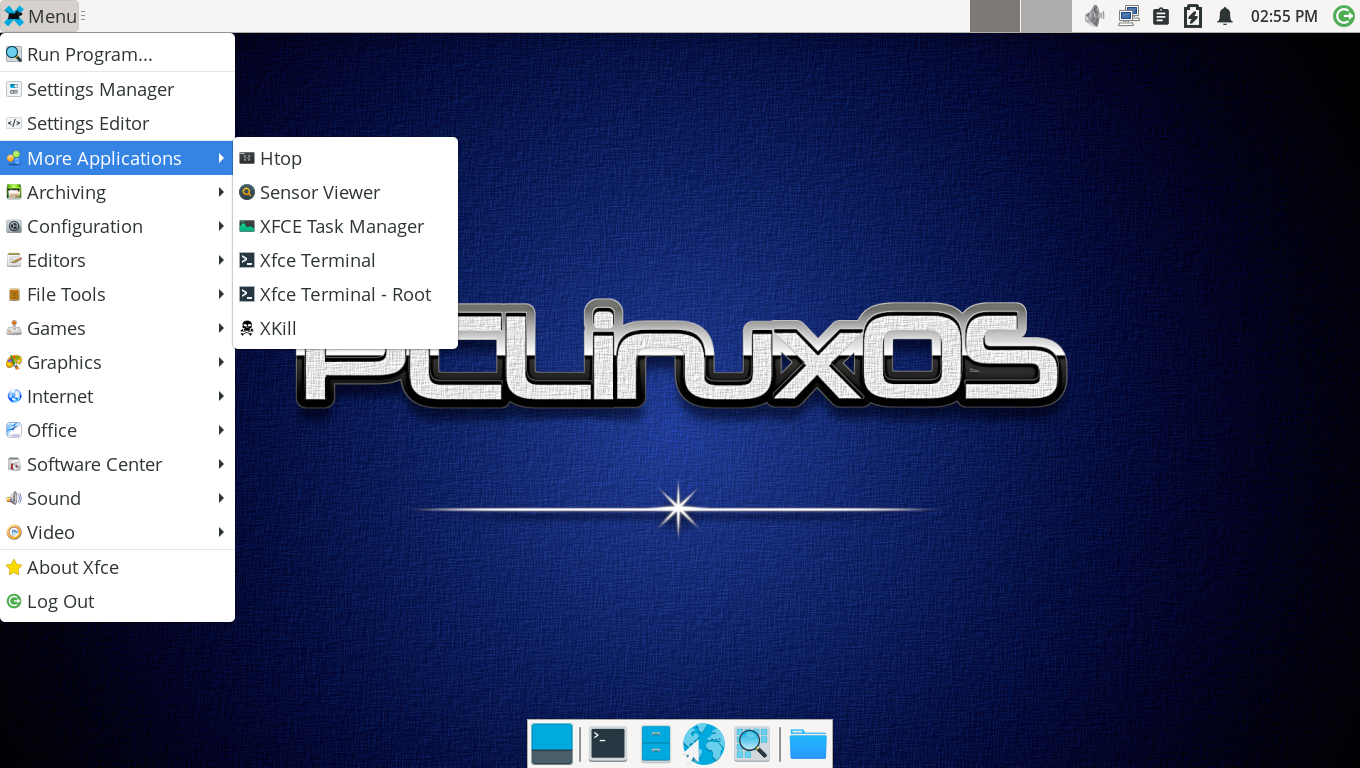The width and height of the screenshot is (1360, 768).
Task: Open the Sound category
Action: tap(117, 498)
